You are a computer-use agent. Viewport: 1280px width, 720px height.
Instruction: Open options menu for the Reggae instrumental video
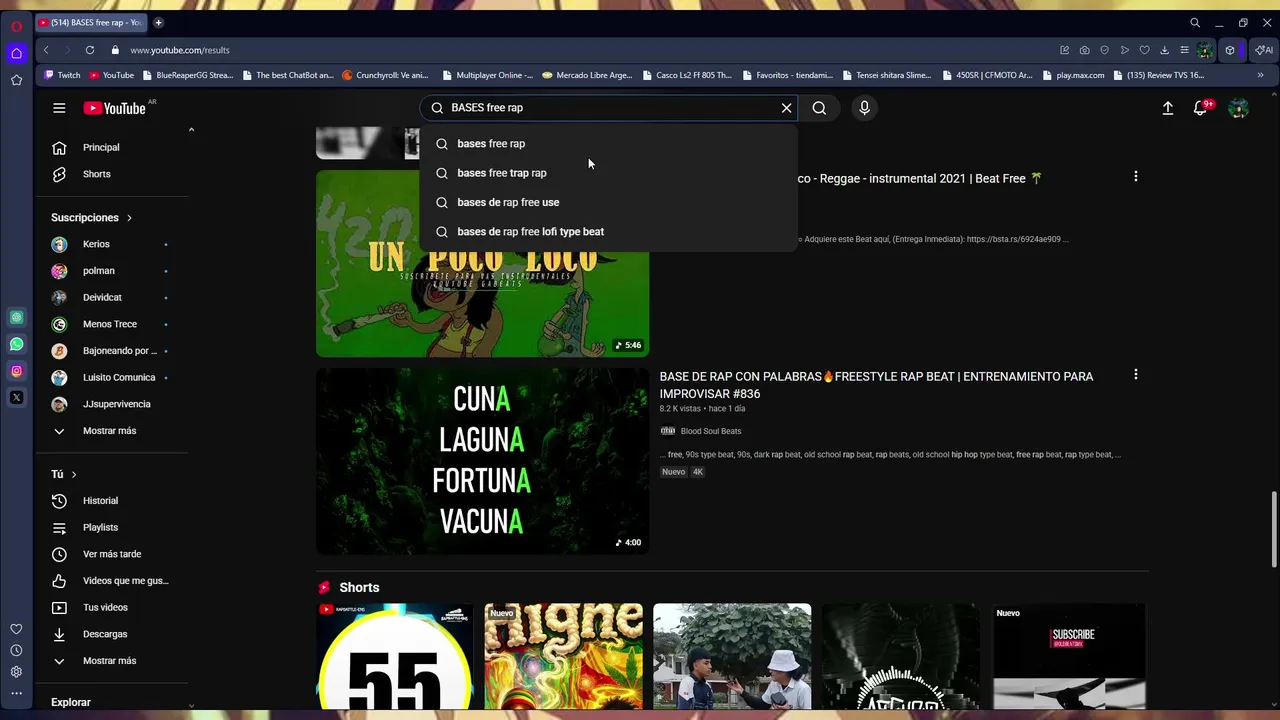(x=1135, y=176)
